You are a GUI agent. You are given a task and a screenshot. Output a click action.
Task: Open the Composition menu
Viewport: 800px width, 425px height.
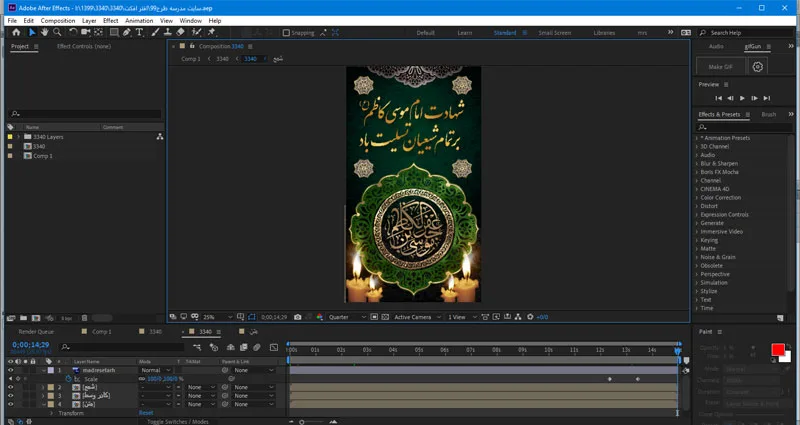click(58, 21)
